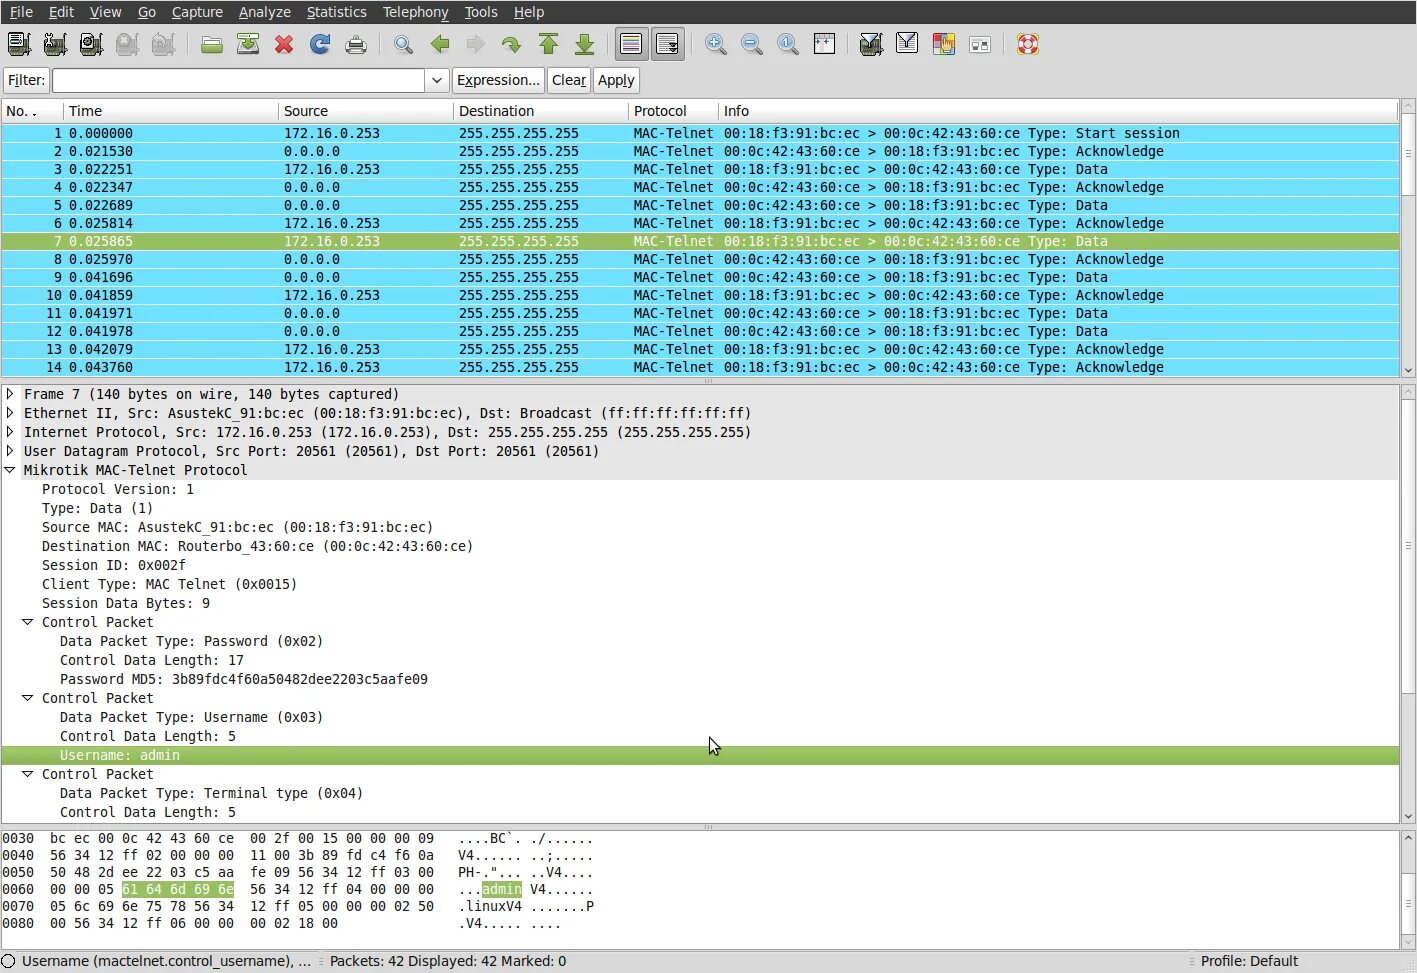The height and width of the screenshot is (973, 1417).
Task: Click the Expression... button
Action: pyautogui.click(x=498, y=80)
